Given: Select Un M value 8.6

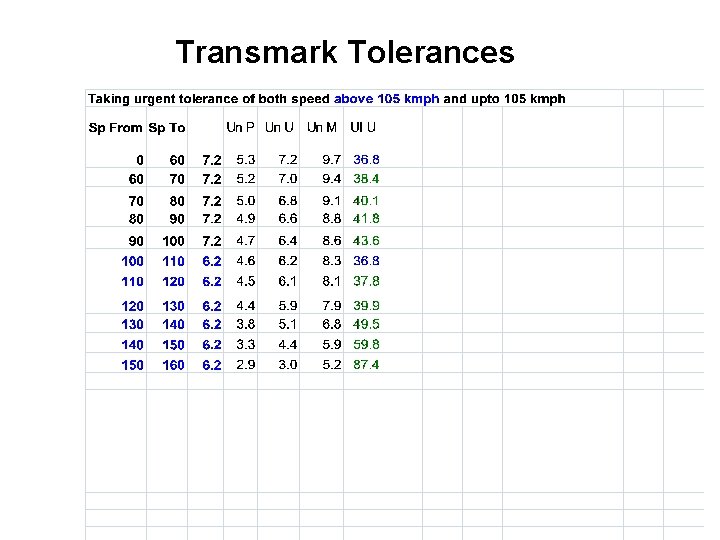Looking at the screenshot, I should [332, 241].
